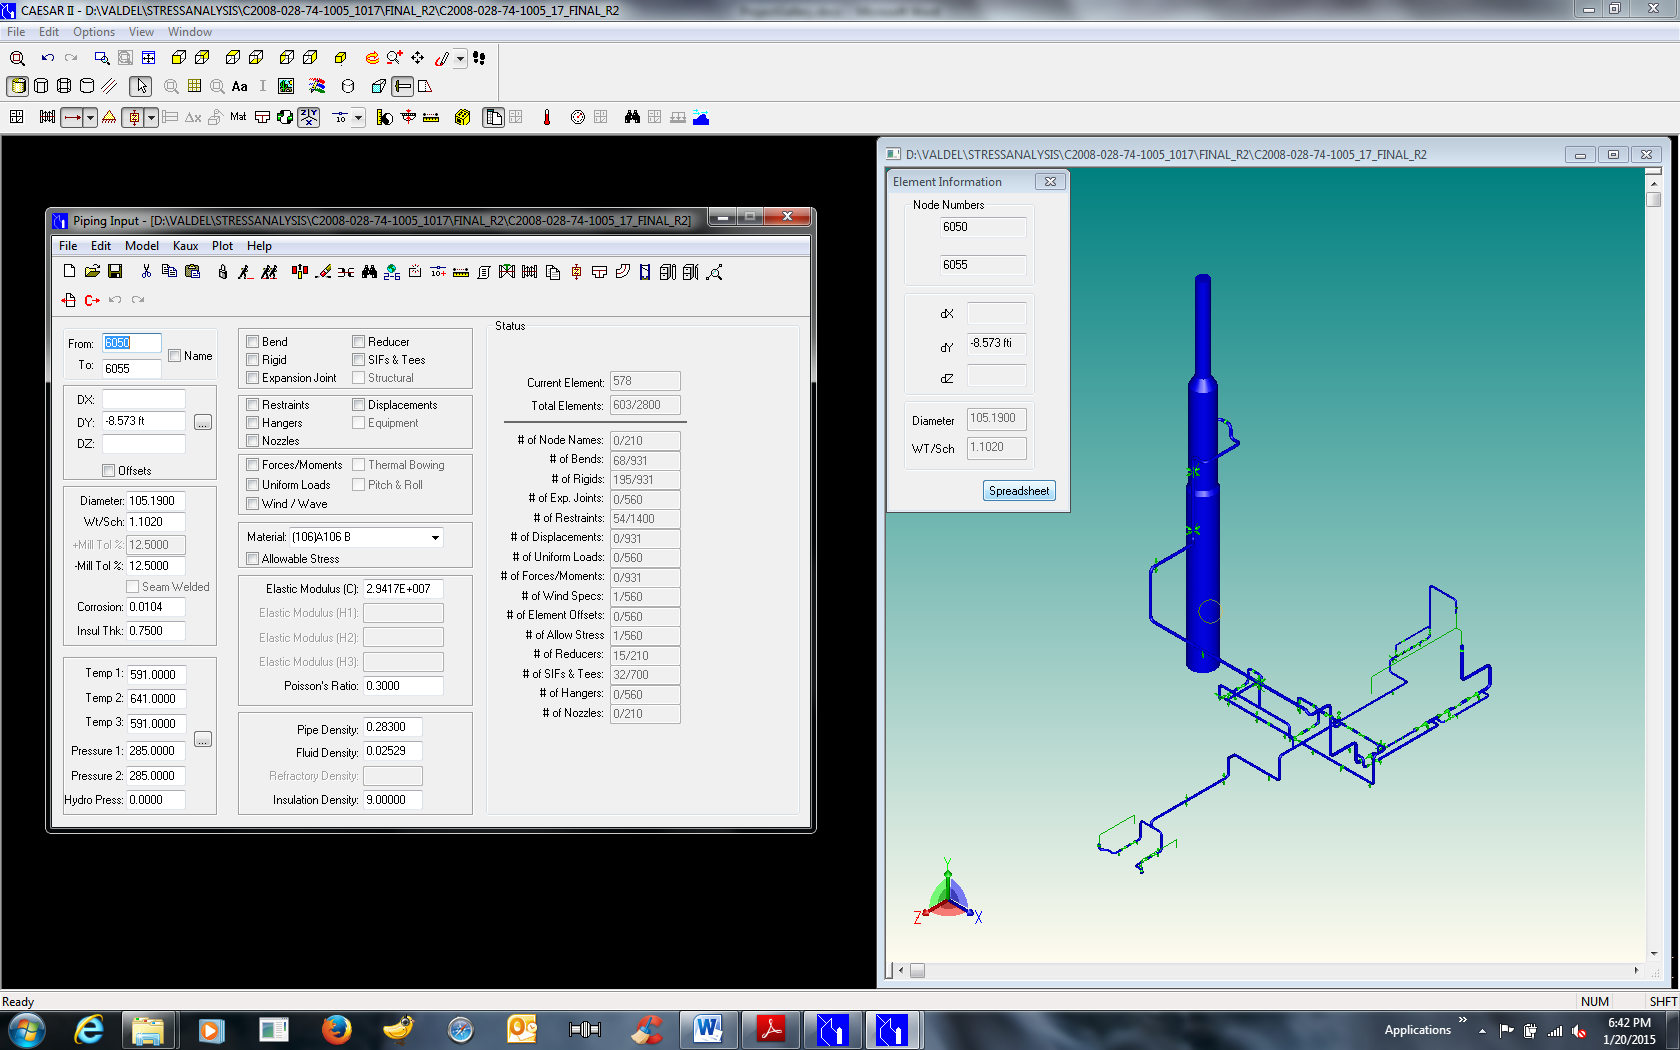Click the 3D view vertical scrollbar thumb

1653,199
